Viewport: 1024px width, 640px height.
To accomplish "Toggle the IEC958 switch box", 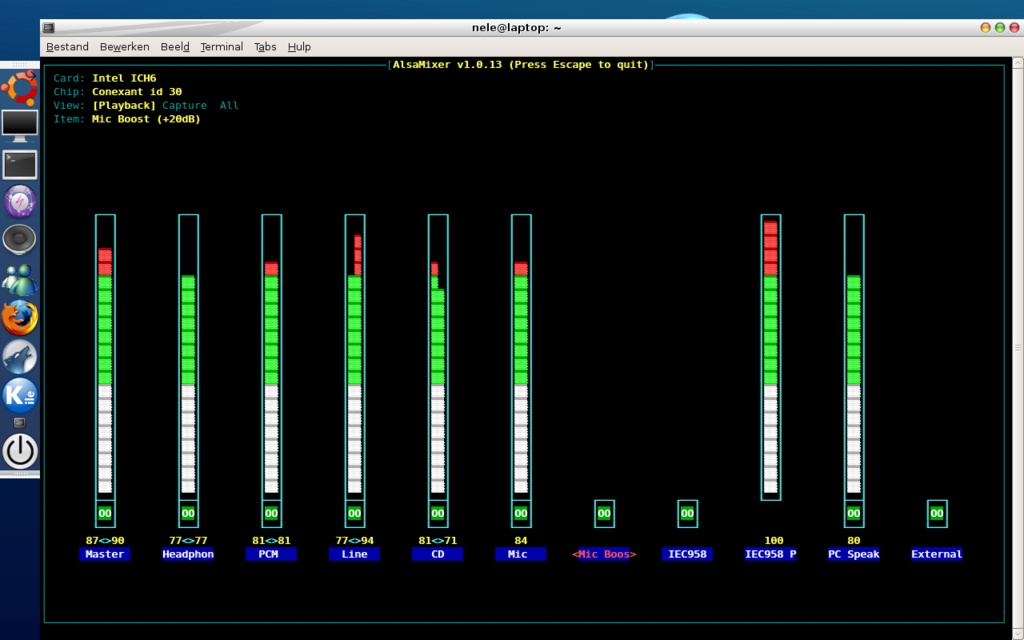I will [x=687, y=513].
